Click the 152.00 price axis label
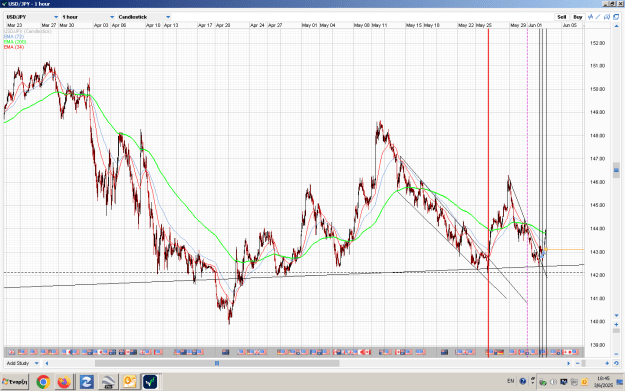This screenshot has height=391, width=625. [597, 43]
